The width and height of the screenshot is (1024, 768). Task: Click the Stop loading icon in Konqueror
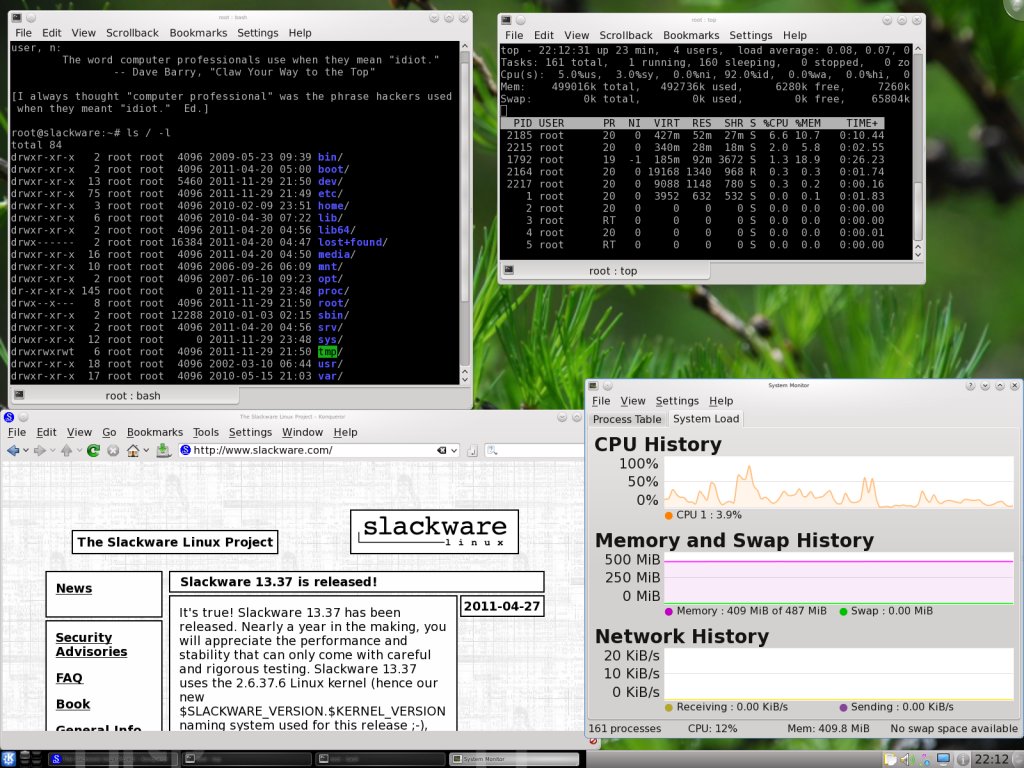(113, 451)
